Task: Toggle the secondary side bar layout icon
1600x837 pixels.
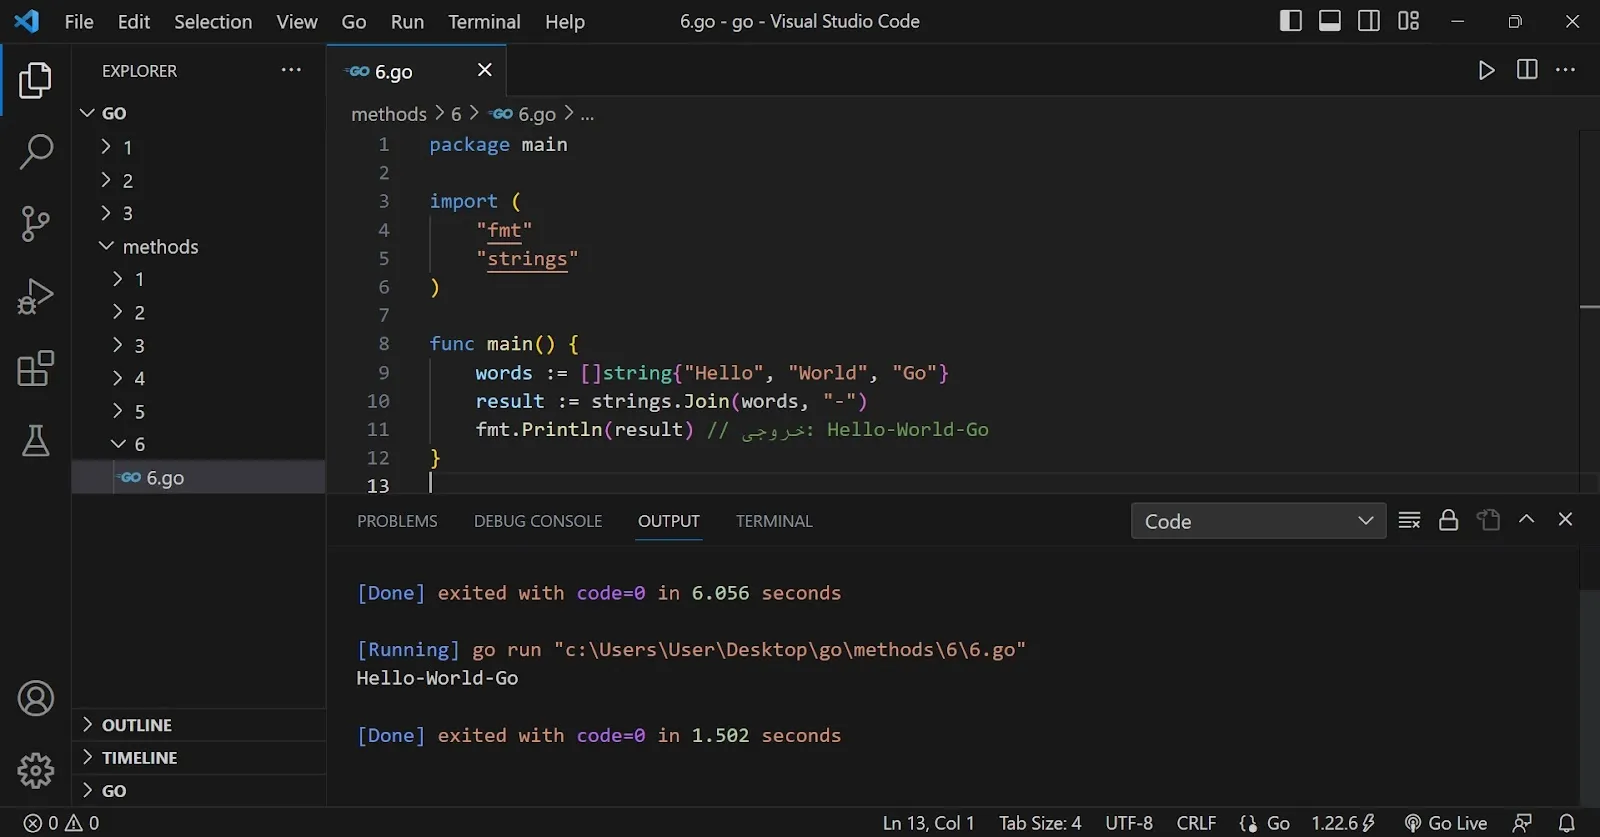Action: [x=1369, y=21]
